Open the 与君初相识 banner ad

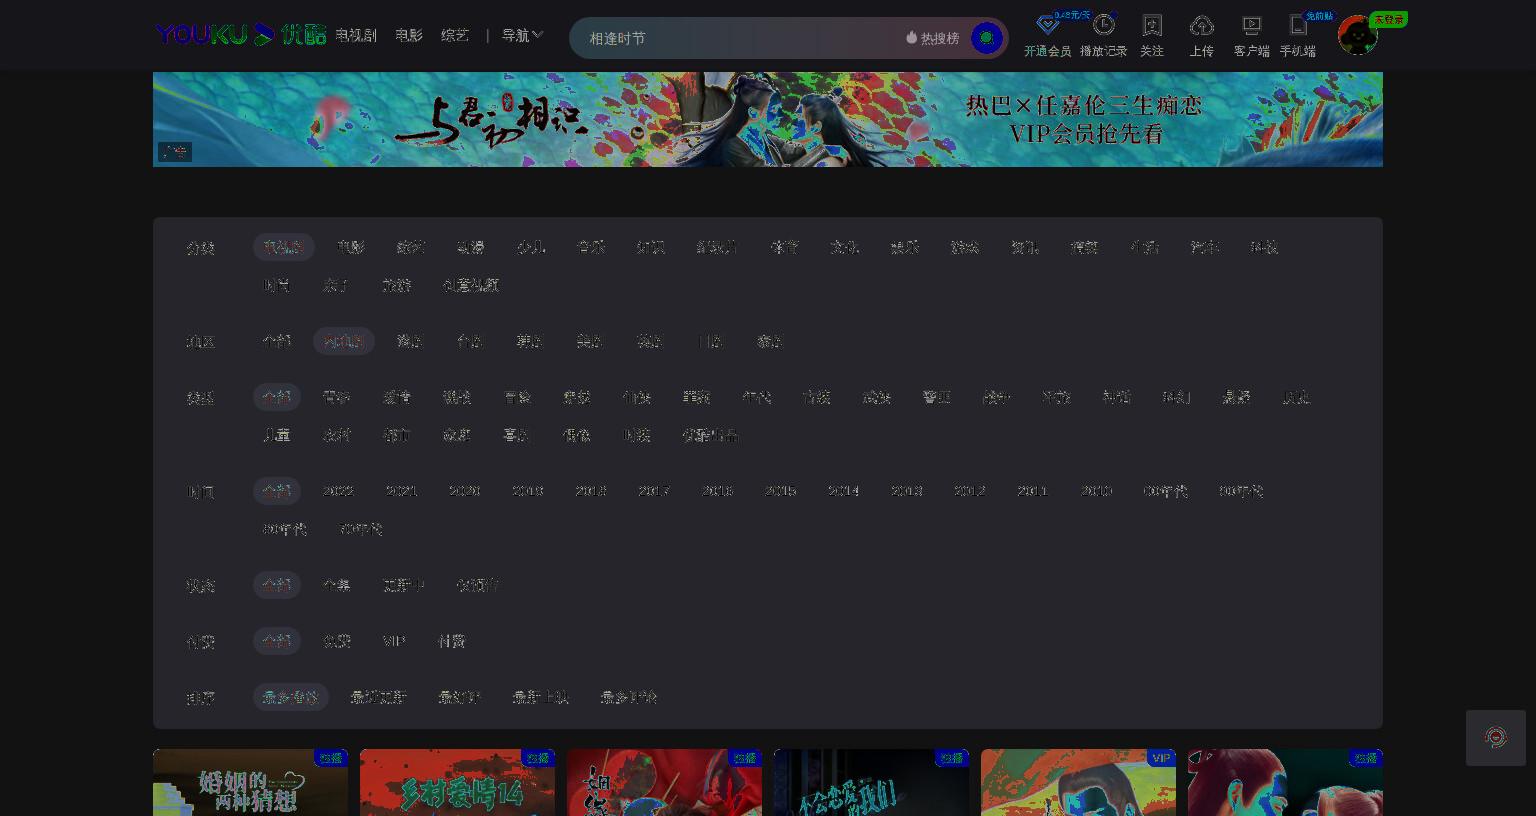coord(768,119)
